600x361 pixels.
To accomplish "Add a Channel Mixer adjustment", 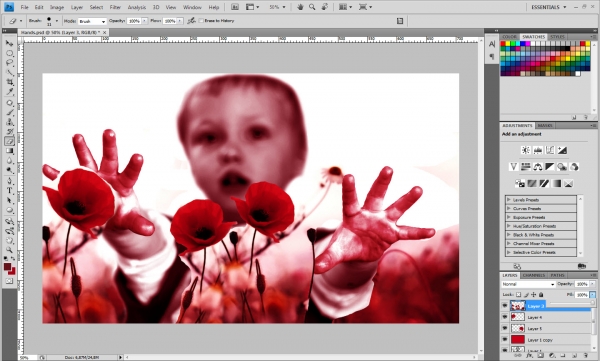I will (x=574, y=167).
